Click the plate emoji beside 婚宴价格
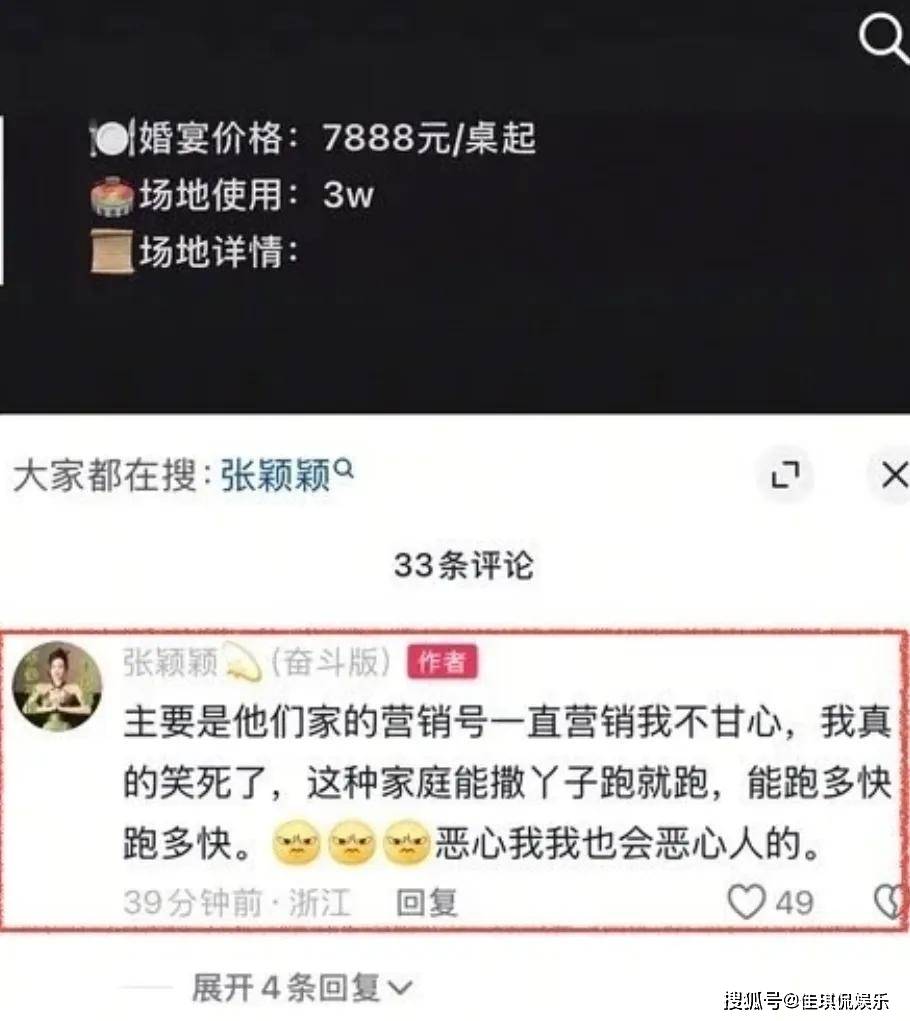Image resolution: width=910 pixels, height=1021 pixels. pos(112,138)
